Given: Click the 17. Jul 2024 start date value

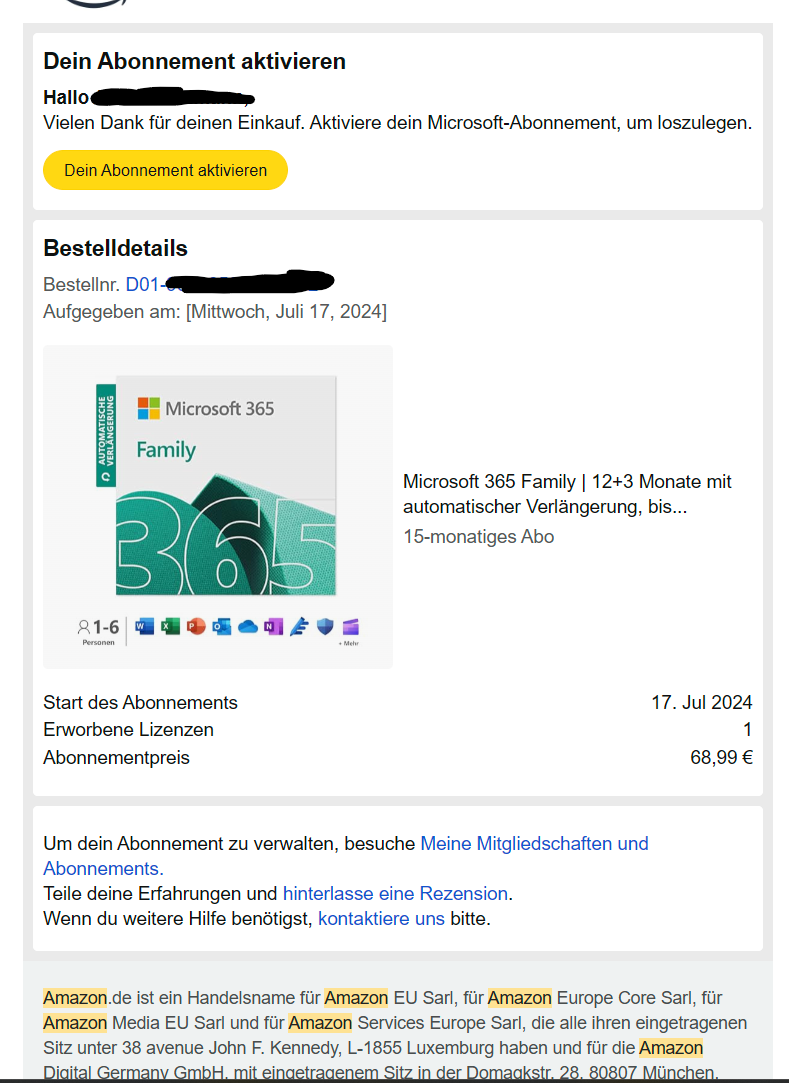Looking at the screenshot, I should coord(701,702).
